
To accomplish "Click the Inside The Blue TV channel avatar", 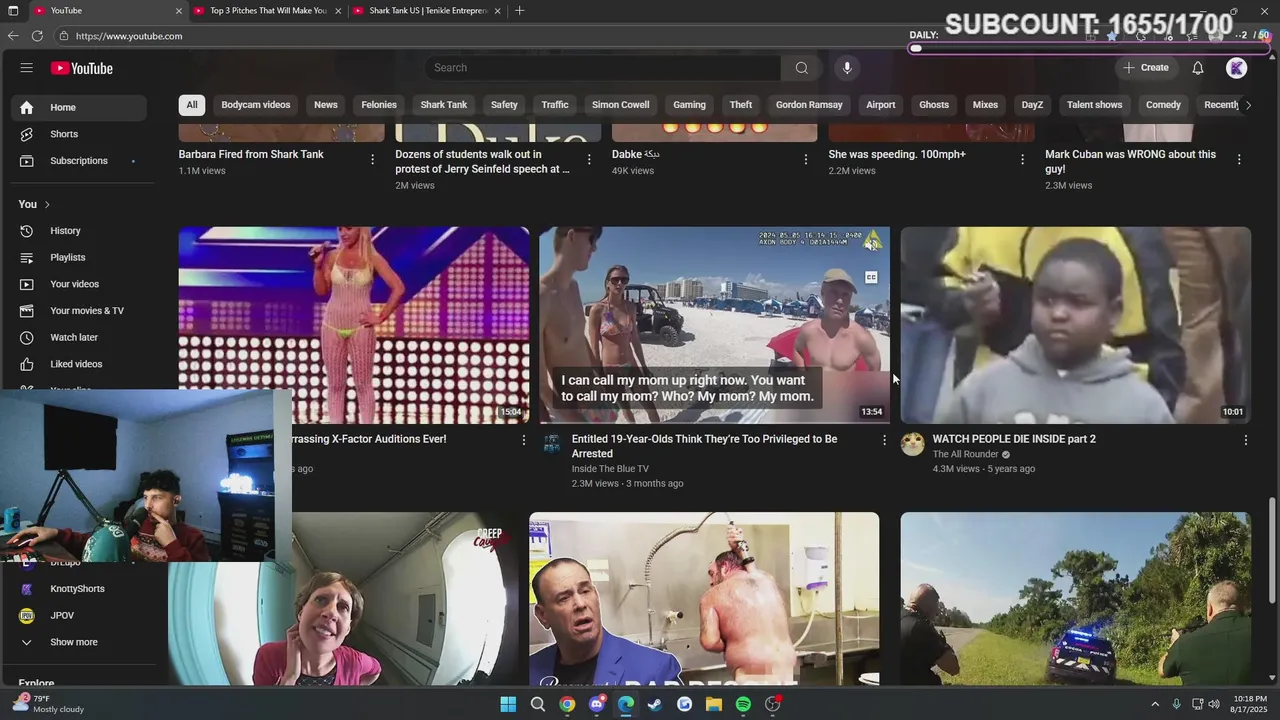I will (551, 444).
